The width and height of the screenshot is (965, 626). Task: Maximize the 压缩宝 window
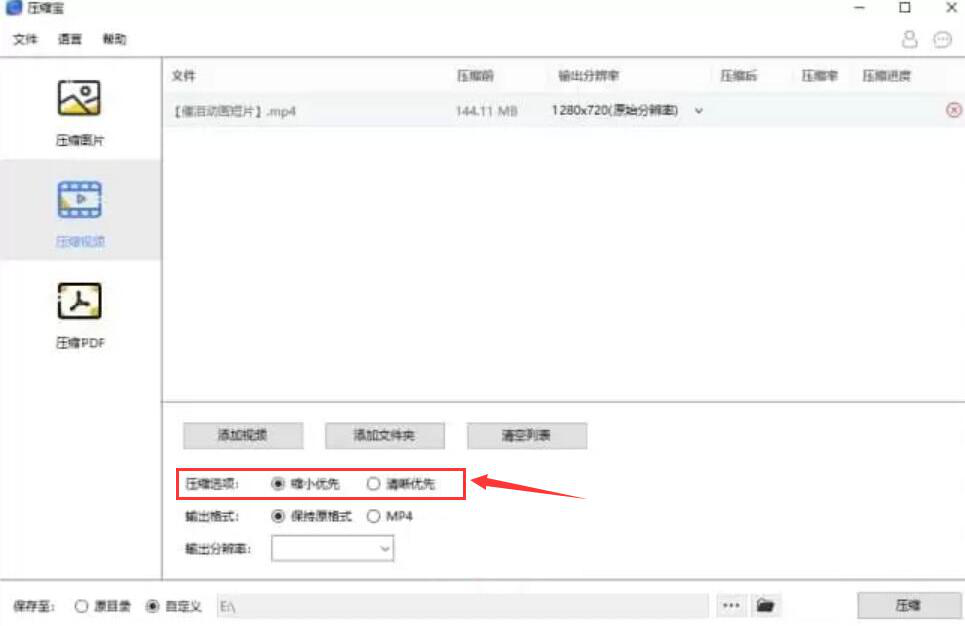click(905, 7)
